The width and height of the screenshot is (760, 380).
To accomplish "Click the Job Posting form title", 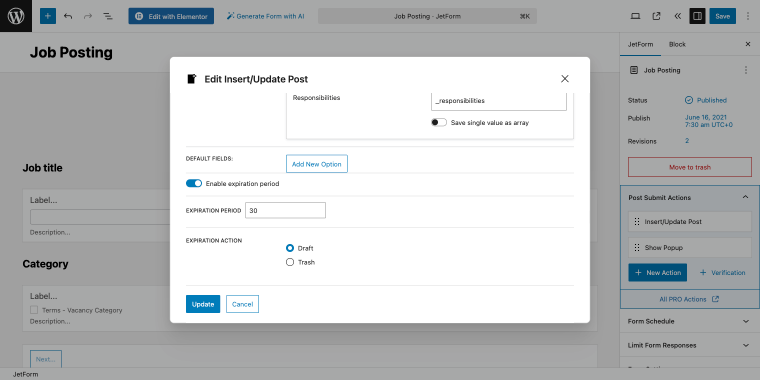I will coord(71,52).
